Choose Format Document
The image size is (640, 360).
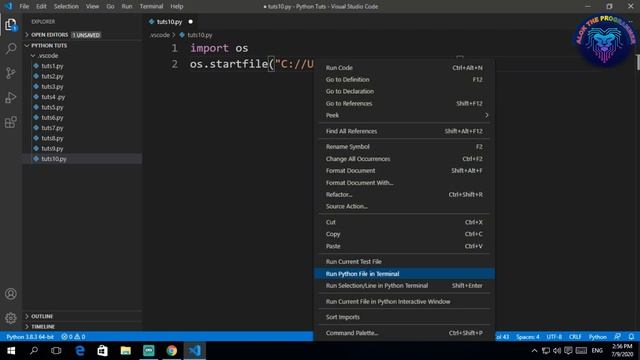click(x=404, y=171)
